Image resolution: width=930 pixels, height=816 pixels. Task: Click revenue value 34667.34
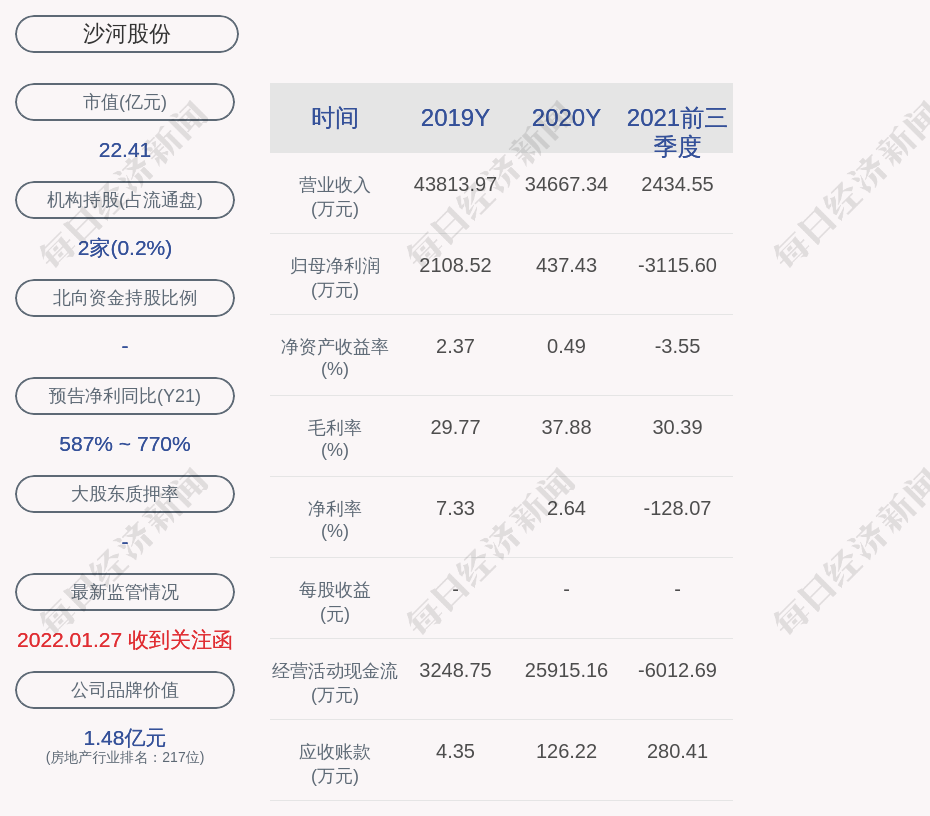pyautogui.click(x=566, y=184)
